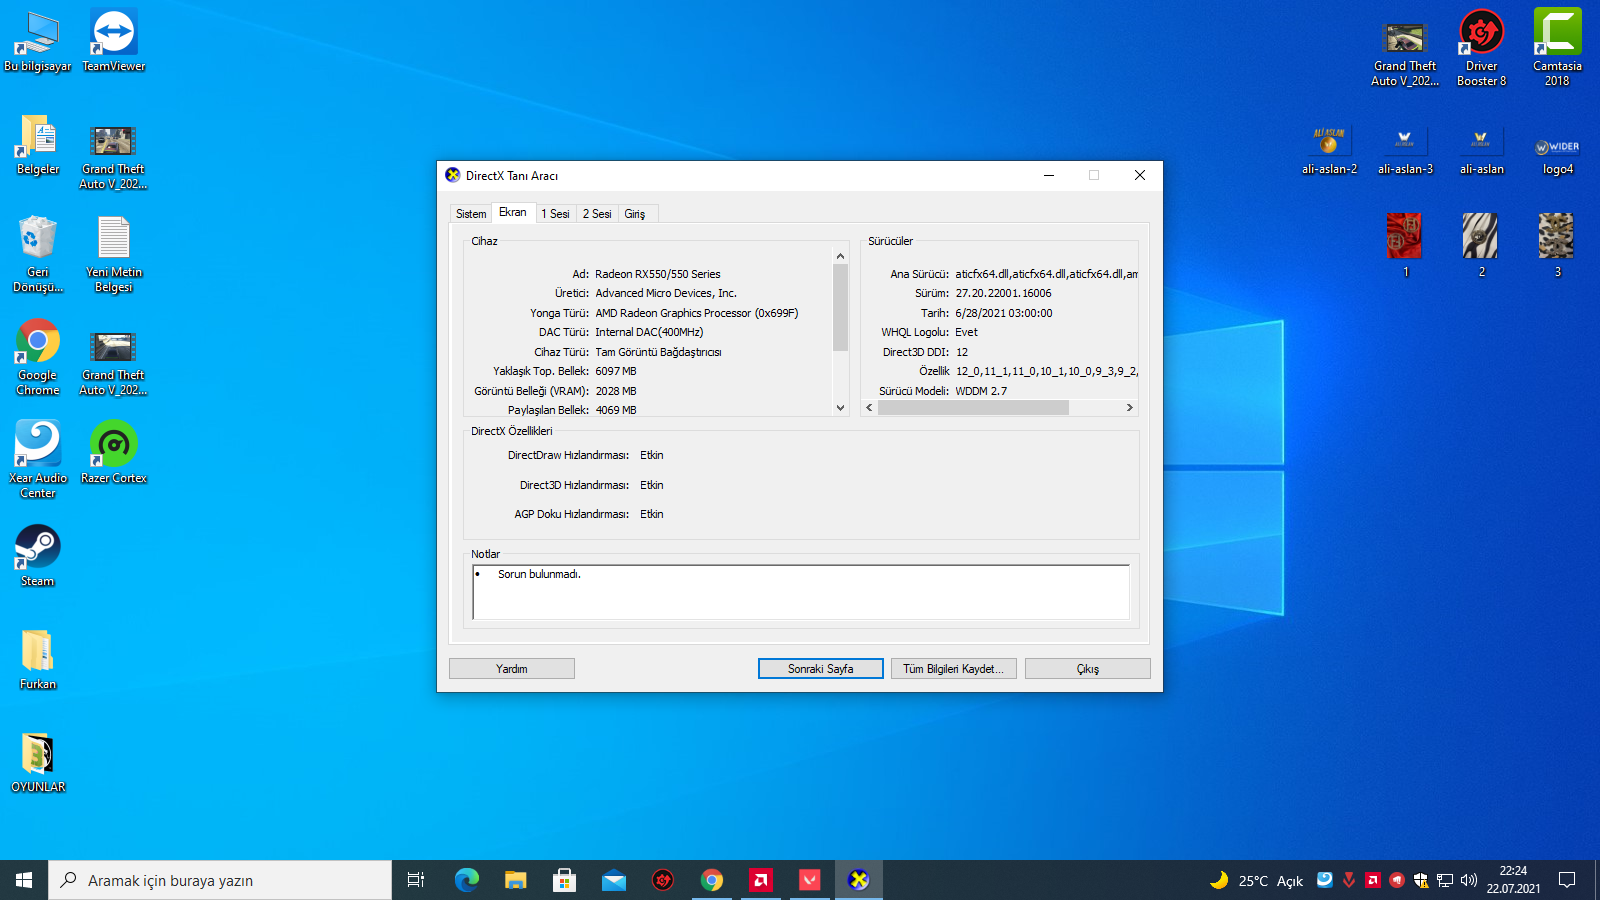Open Valorant taskbar icon
The width and height of the screenshot is (1600, 900).
(810, 880)
